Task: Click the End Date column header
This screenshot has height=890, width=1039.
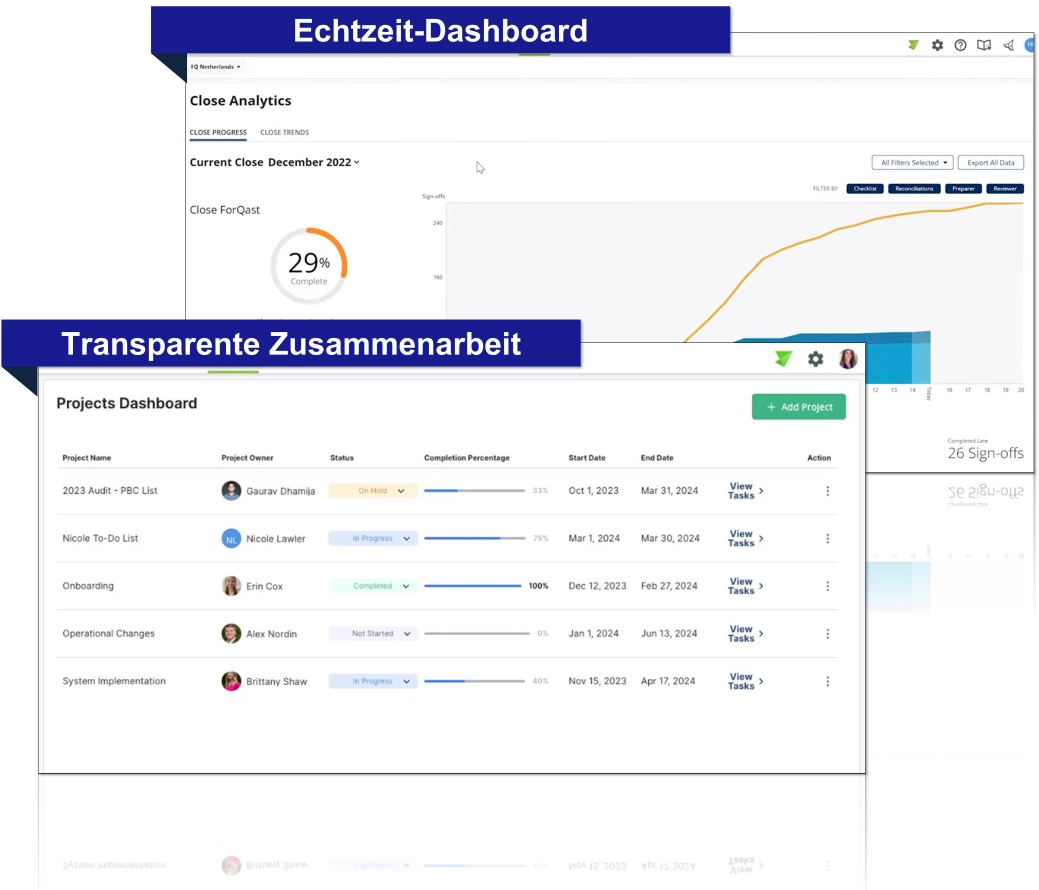Action: pyautogui.click(x=657, y=458)
